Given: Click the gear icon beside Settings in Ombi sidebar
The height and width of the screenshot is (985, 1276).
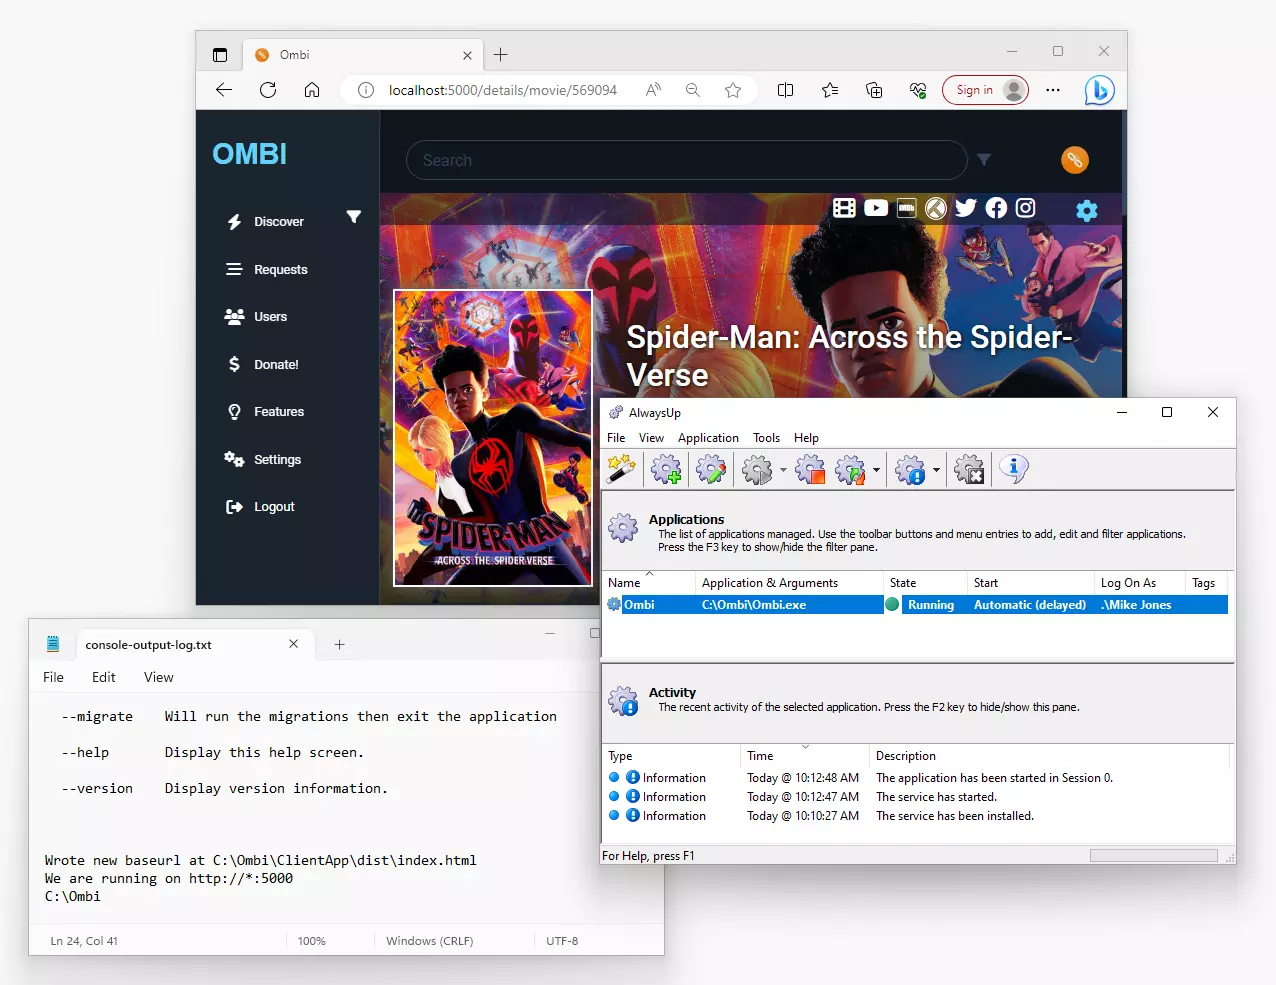Looking at the screenshot, I should (x=234, y=459).
